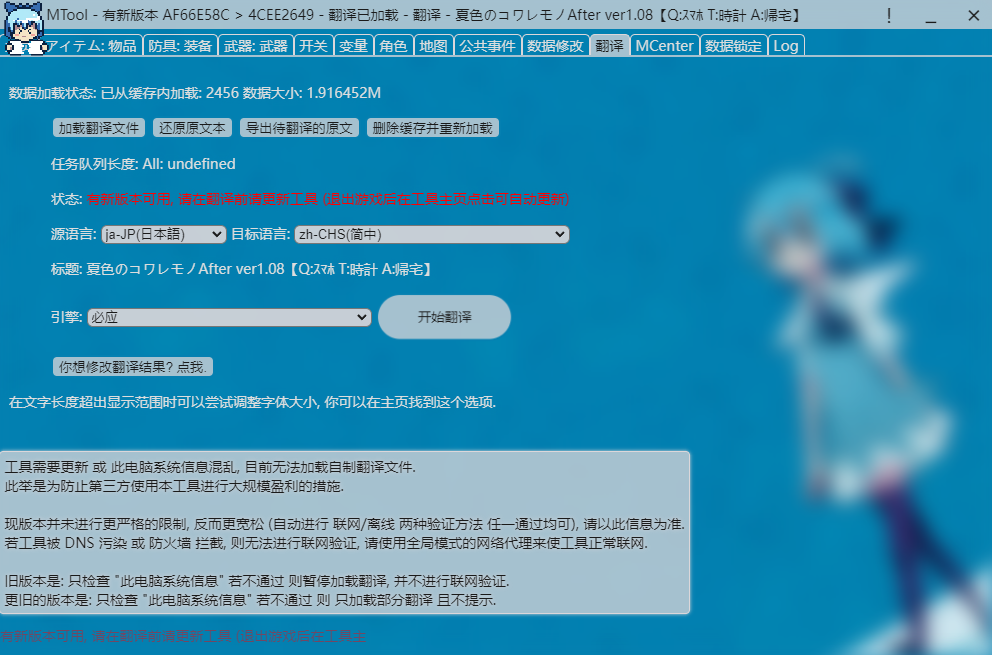992x655 pixels.
Task: Open the 角色 (characters) tab
Action: [x=393, y=45]
